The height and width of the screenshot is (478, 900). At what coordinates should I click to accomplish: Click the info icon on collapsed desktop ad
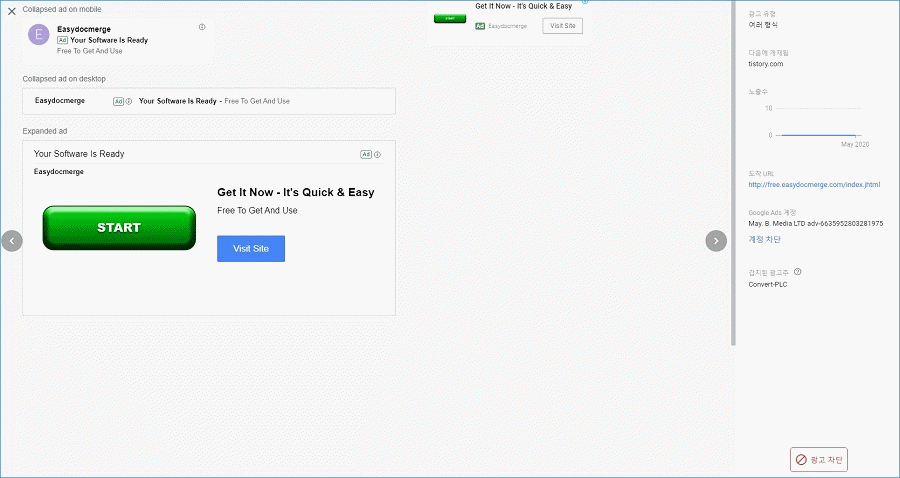coord(129,102)
